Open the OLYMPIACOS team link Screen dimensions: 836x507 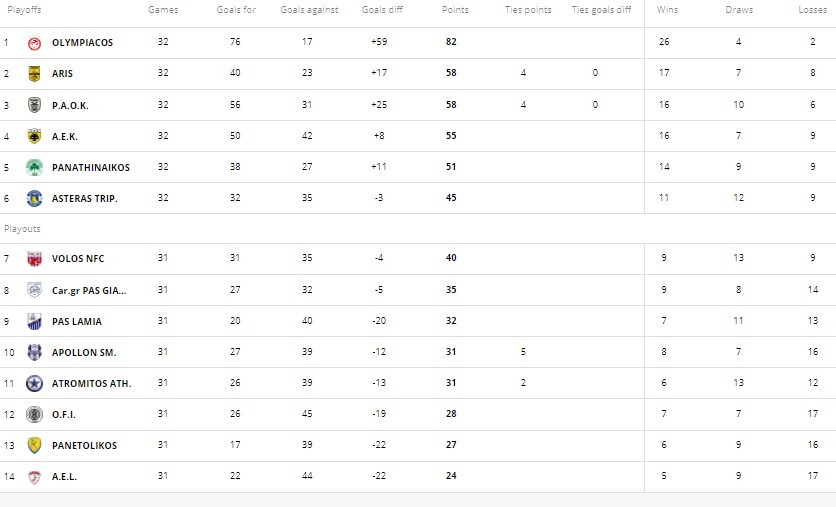point(82,43)
